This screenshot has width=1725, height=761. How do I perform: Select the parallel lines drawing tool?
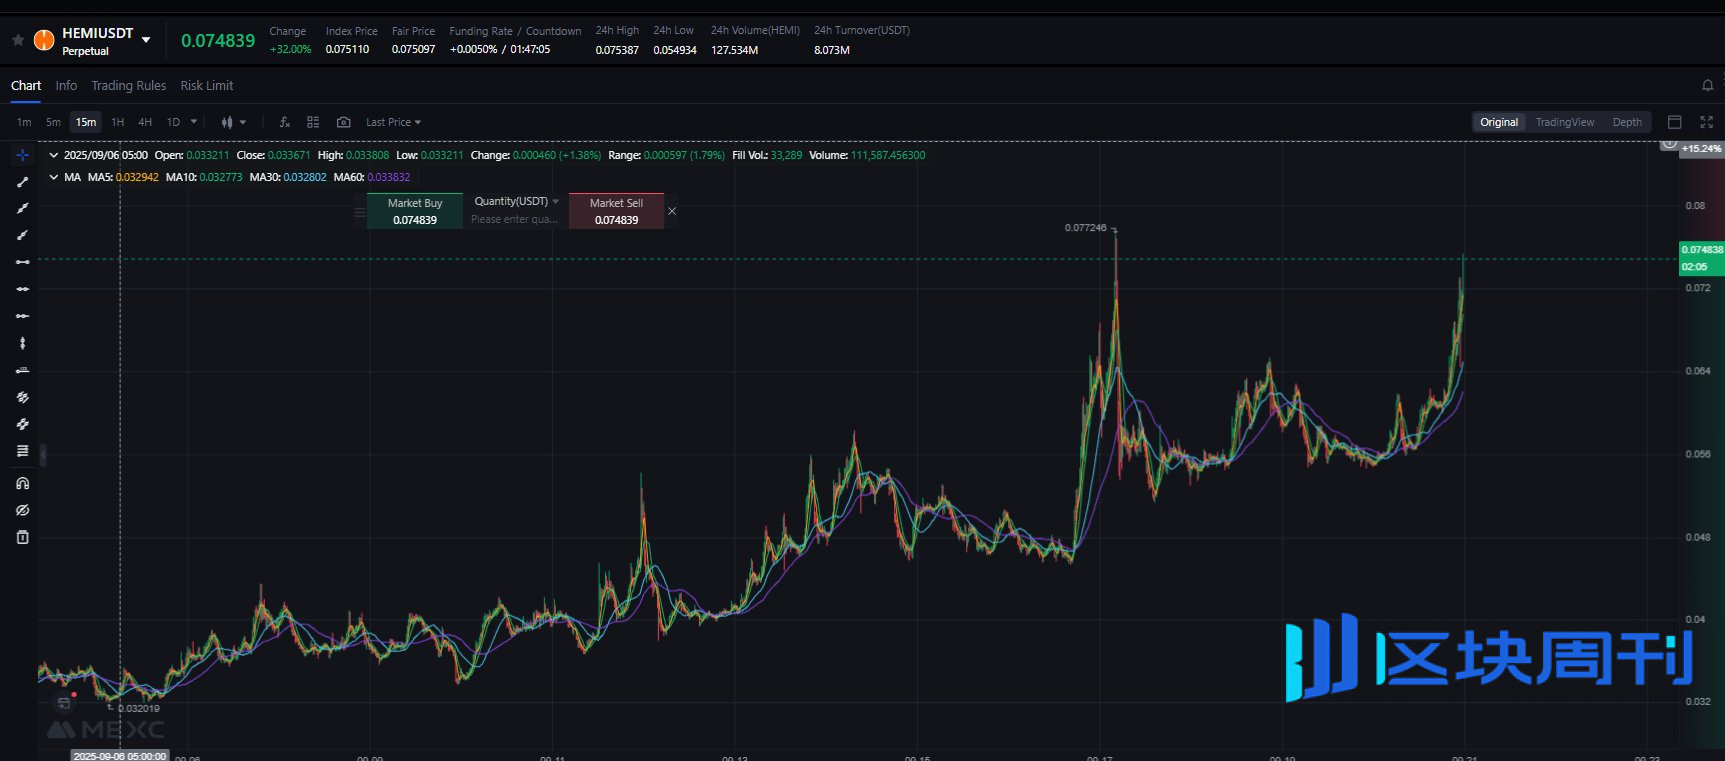(x=22, y=424)
